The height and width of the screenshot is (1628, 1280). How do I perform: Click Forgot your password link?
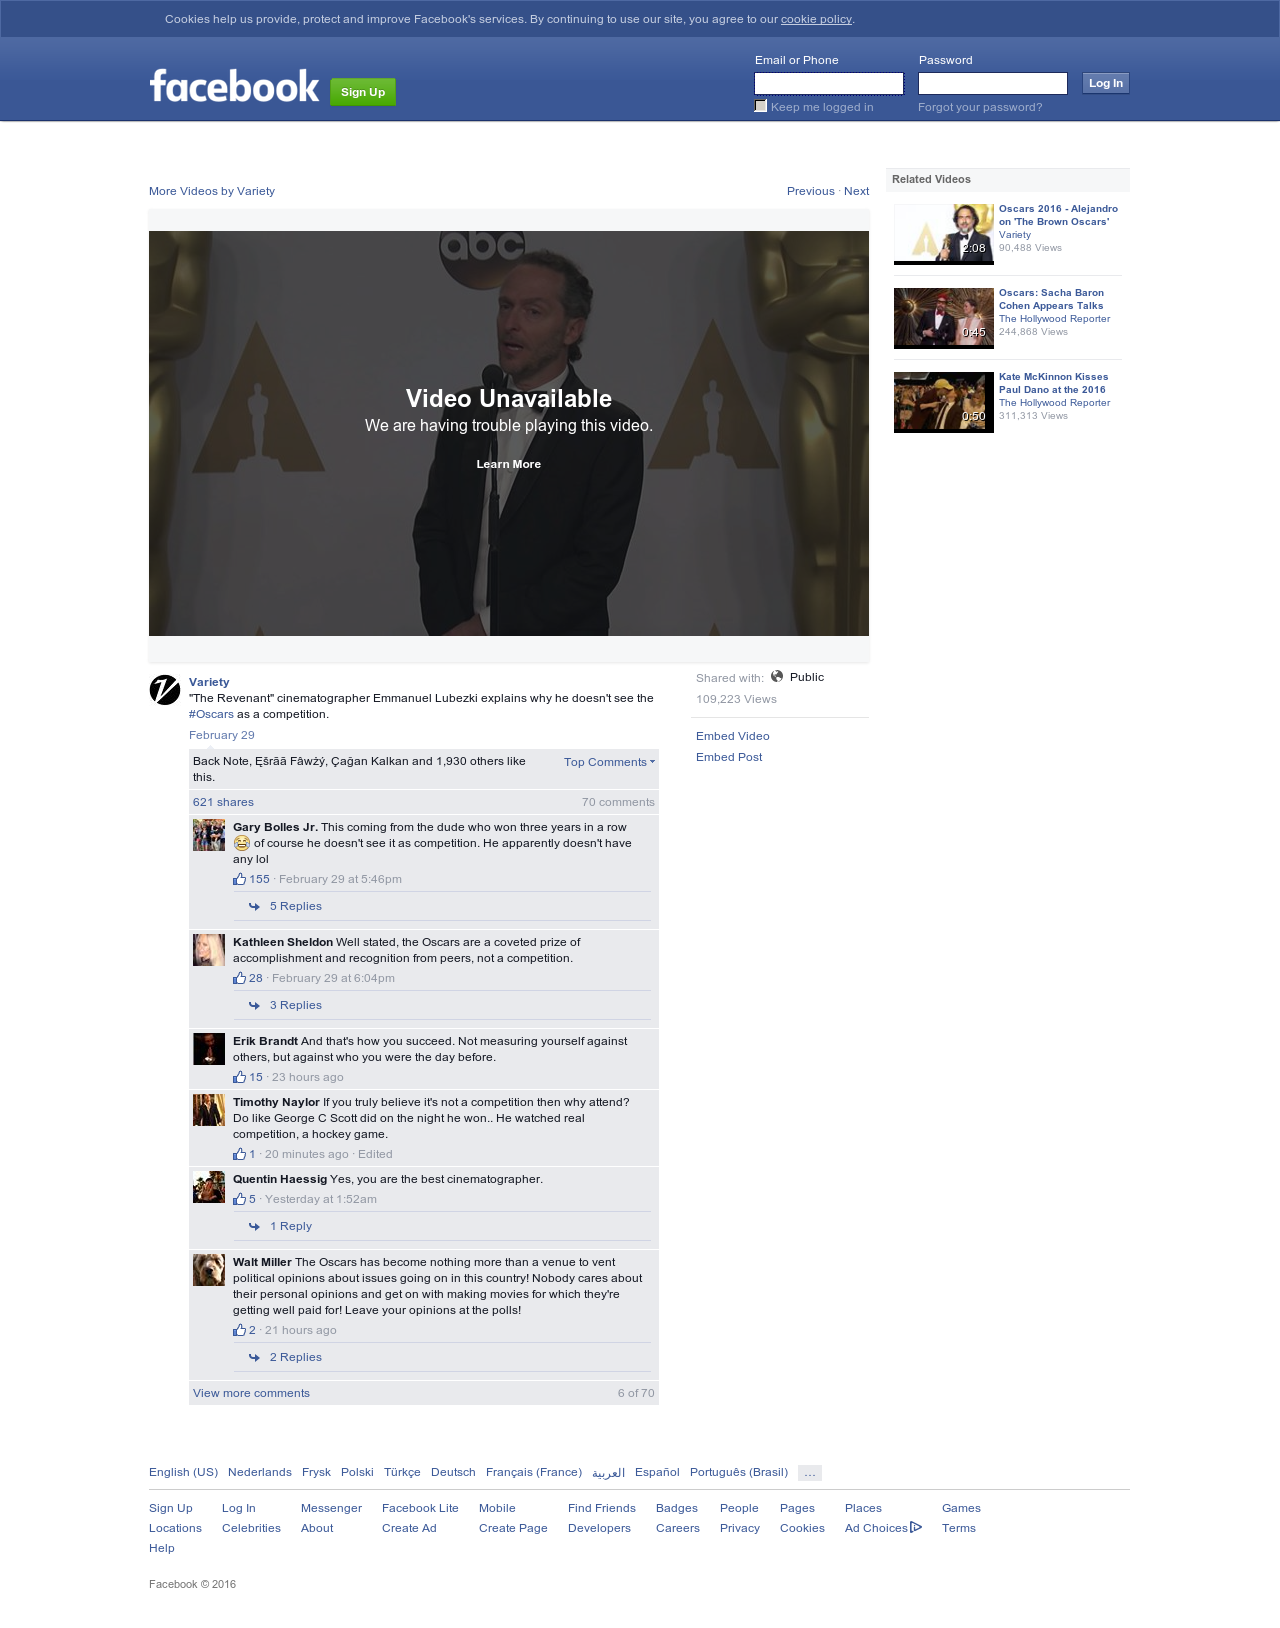point(980,107)
